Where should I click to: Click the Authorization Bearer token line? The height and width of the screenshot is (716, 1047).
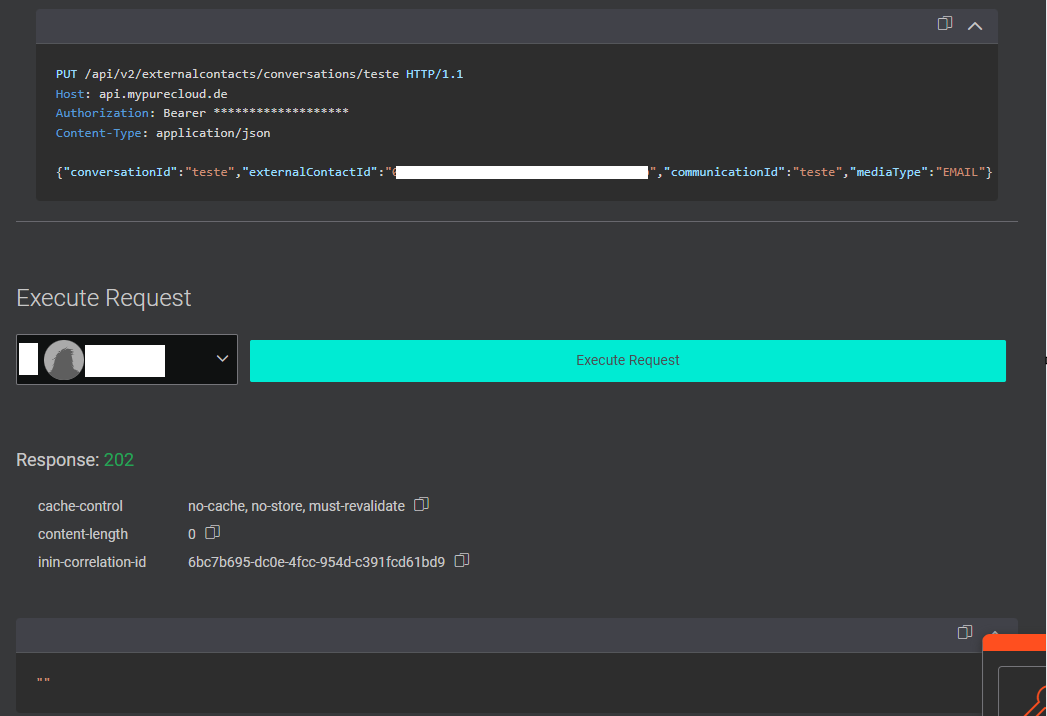pos(202,113)
